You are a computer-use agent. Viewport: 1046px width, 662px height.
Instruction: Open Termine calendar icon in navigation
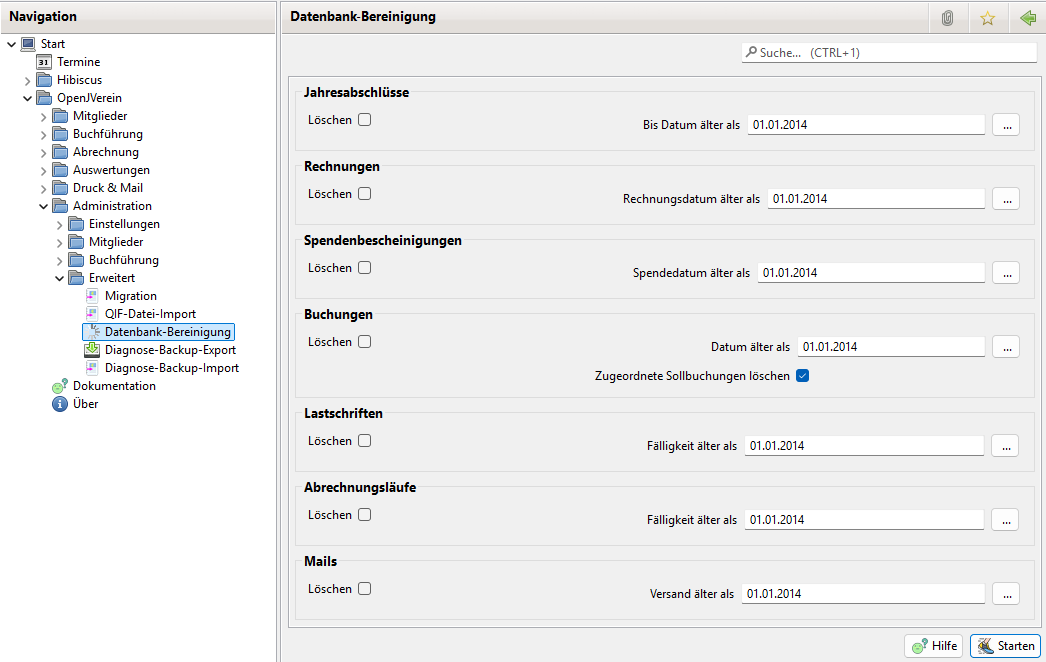44,62
